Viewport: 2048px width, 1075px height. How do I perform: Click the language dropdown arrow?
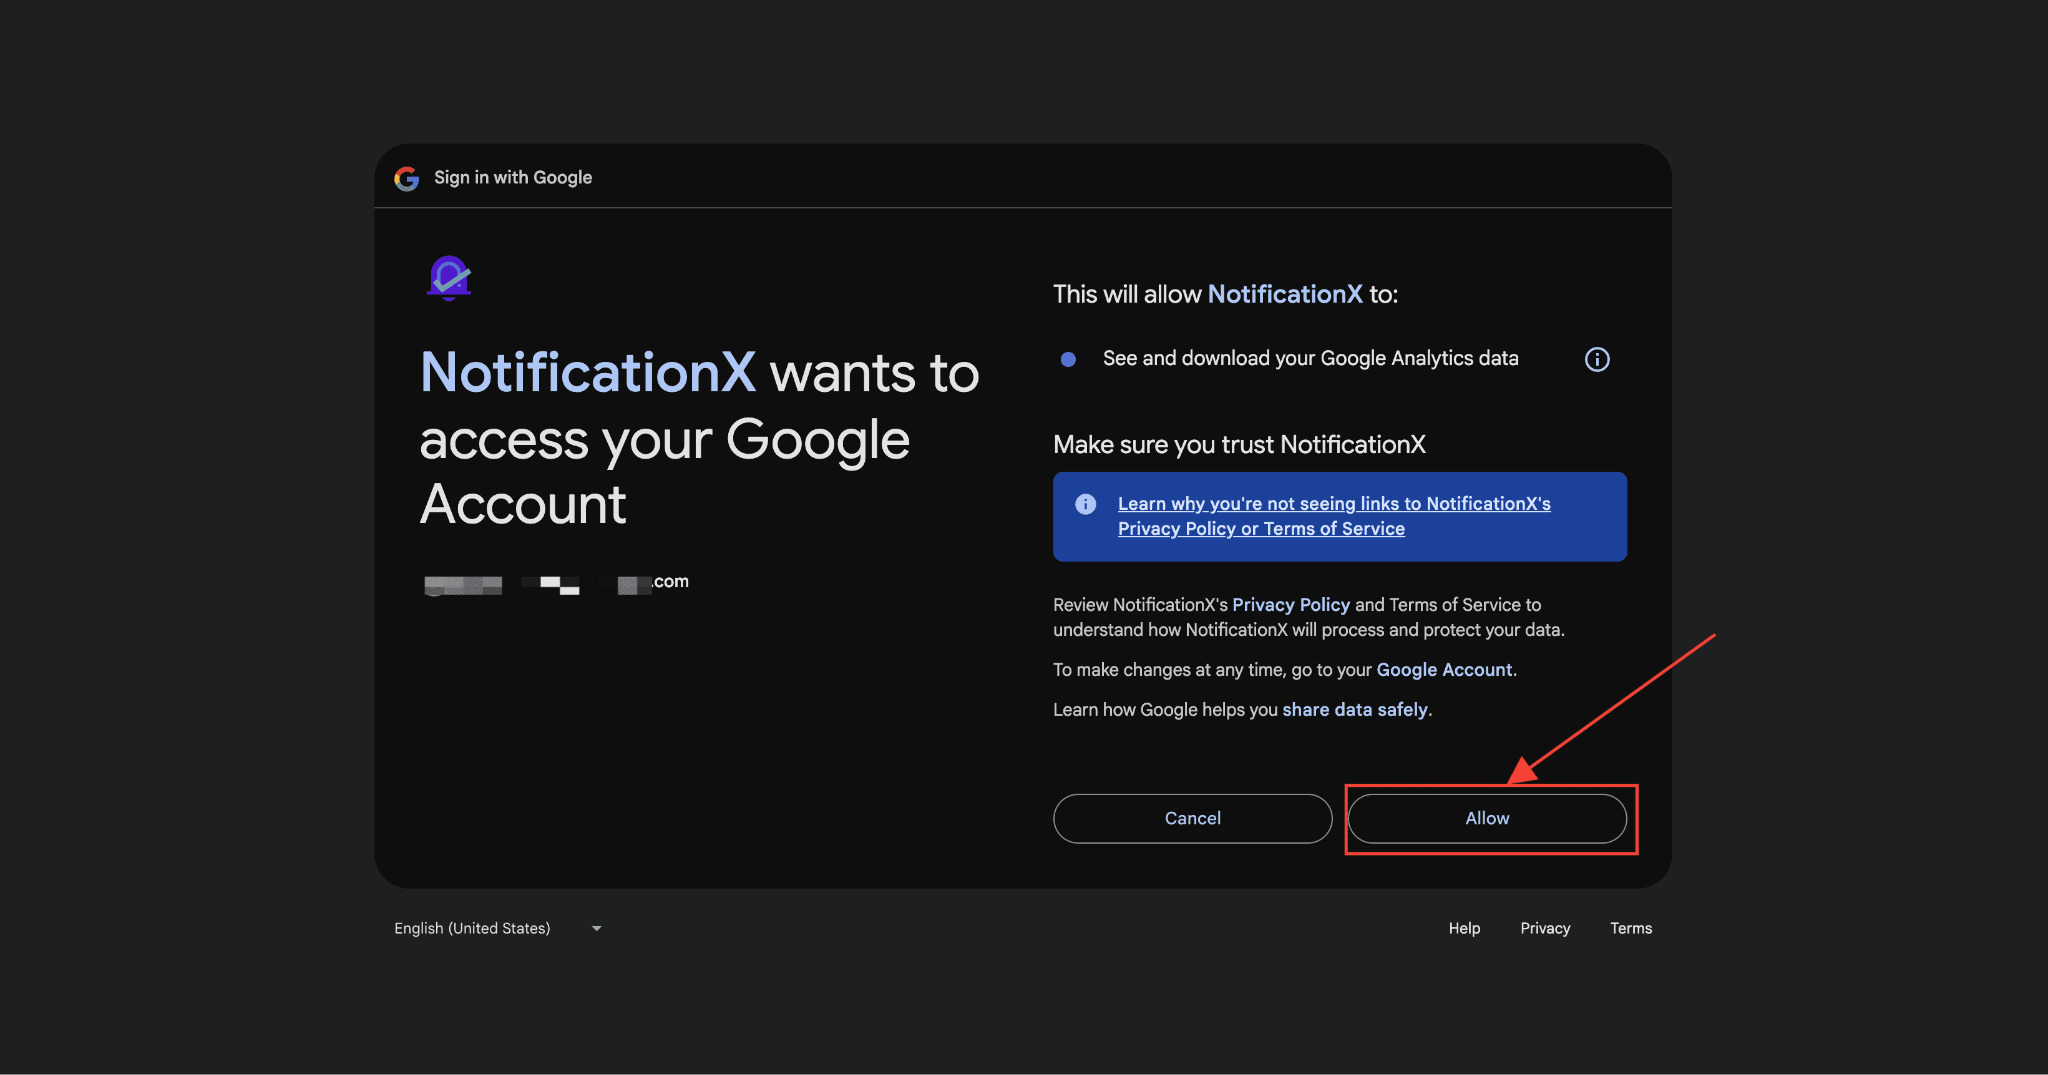click(x=596, y=929)
